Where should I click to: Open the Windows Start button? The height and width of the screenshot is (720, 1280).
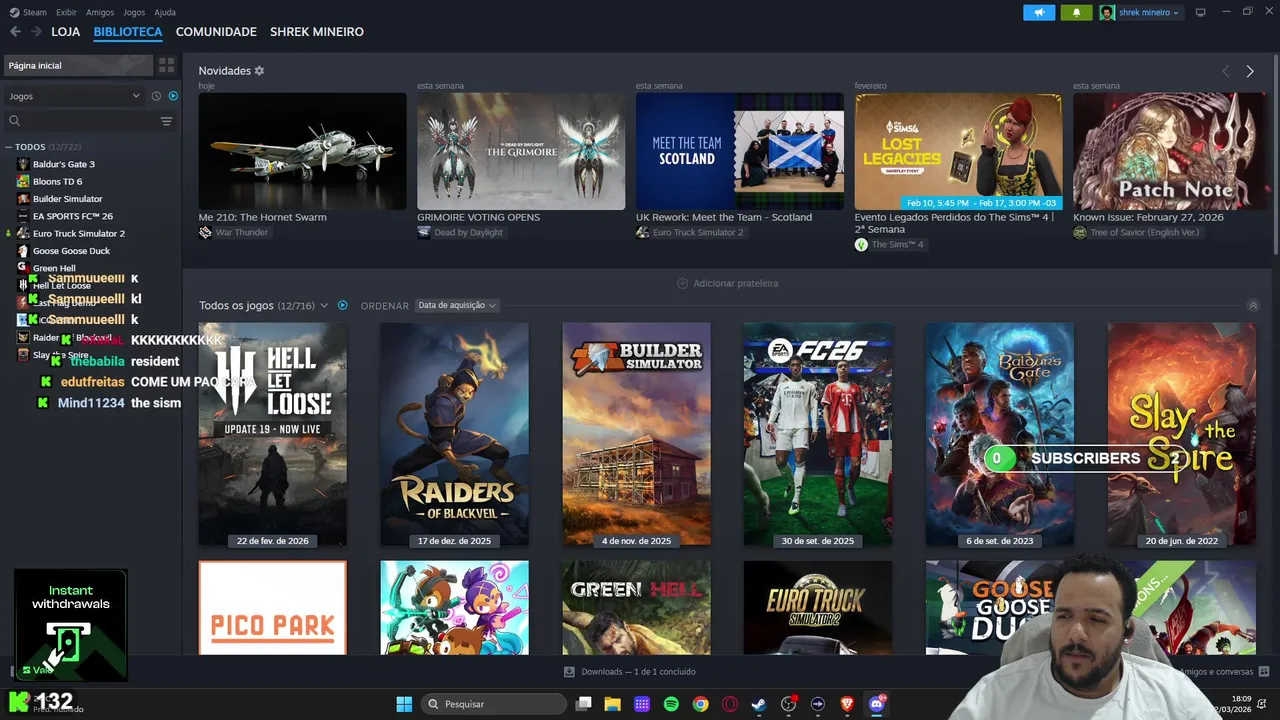click(x=404, y=704)
